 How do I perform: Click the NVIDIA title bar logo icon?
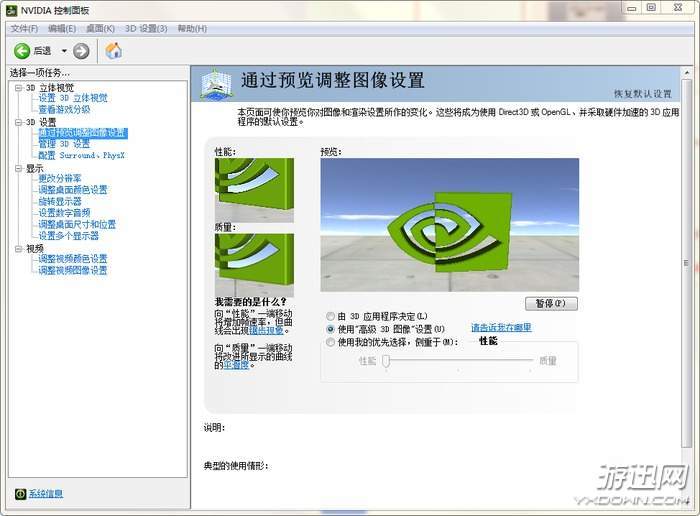[x=12, y=10]
